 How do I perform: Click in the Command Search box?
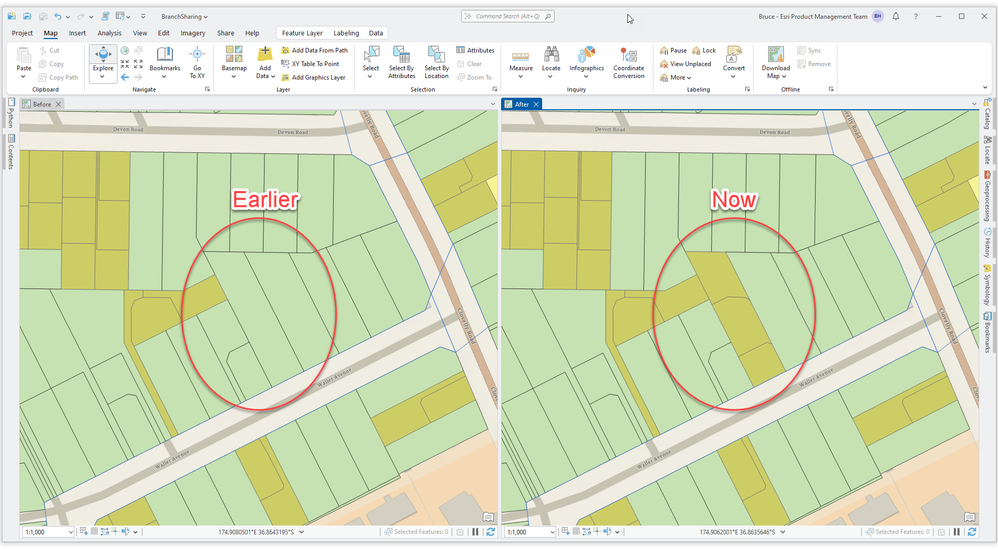(508, 17)
